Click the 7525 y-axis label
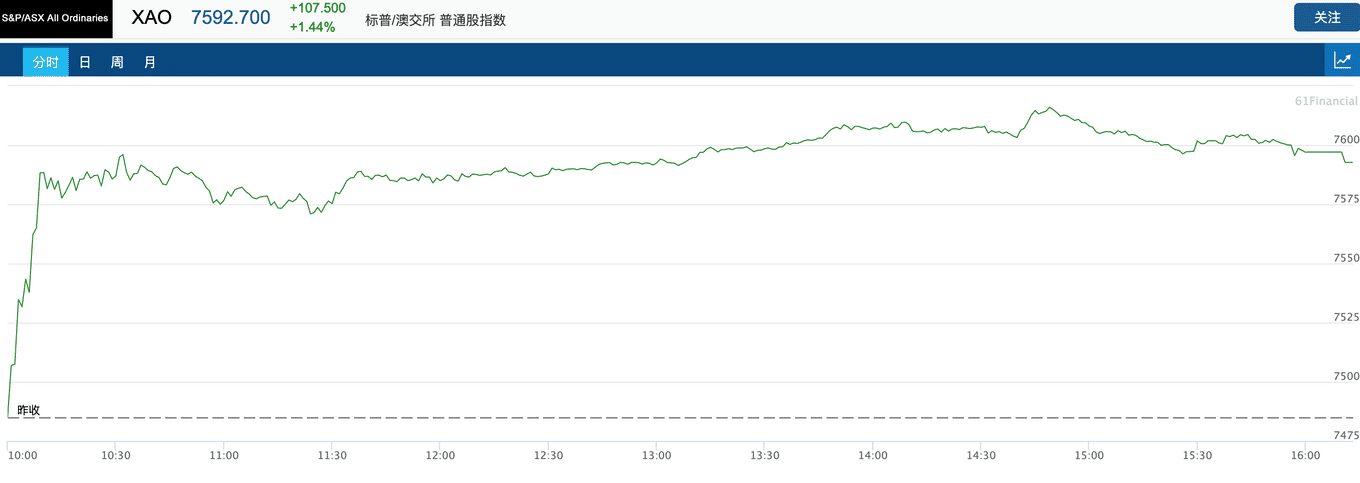The image size is (1360, 483). pyautogui.click(x=1346, y=317)
